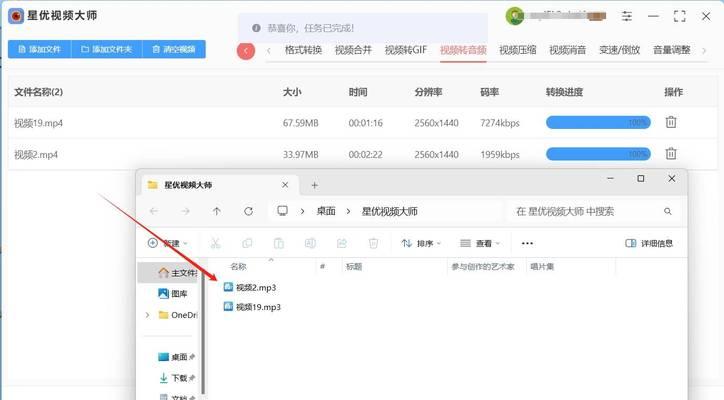Open the 变速/倒放 tab
The width and height of the screenshot is (724, 400).
click(619, 50)
